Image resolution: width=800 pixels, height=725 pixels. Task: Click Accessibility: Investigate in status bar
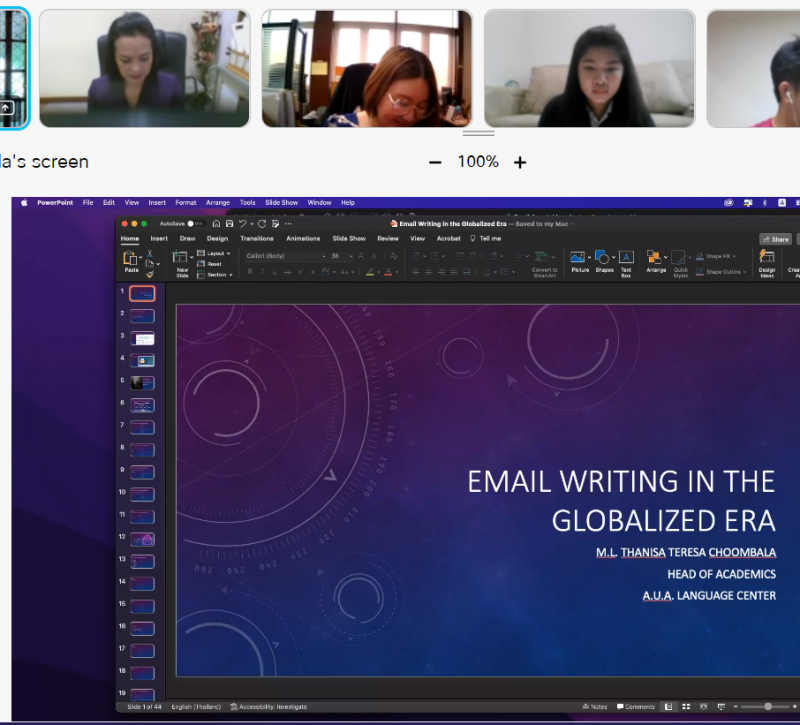click(x=269, y=707)
